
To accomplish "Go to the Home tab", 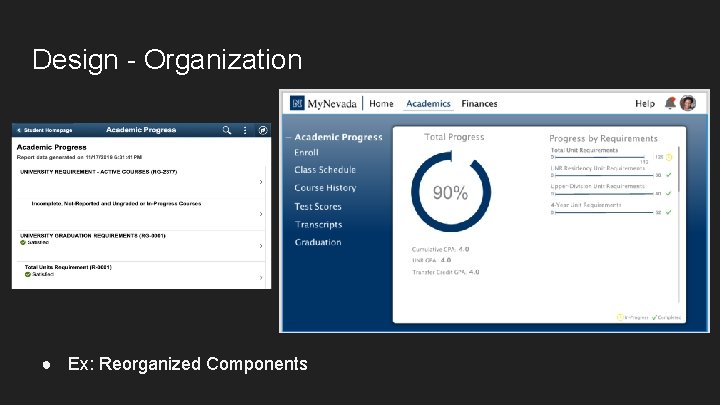I will pos(381,104).
